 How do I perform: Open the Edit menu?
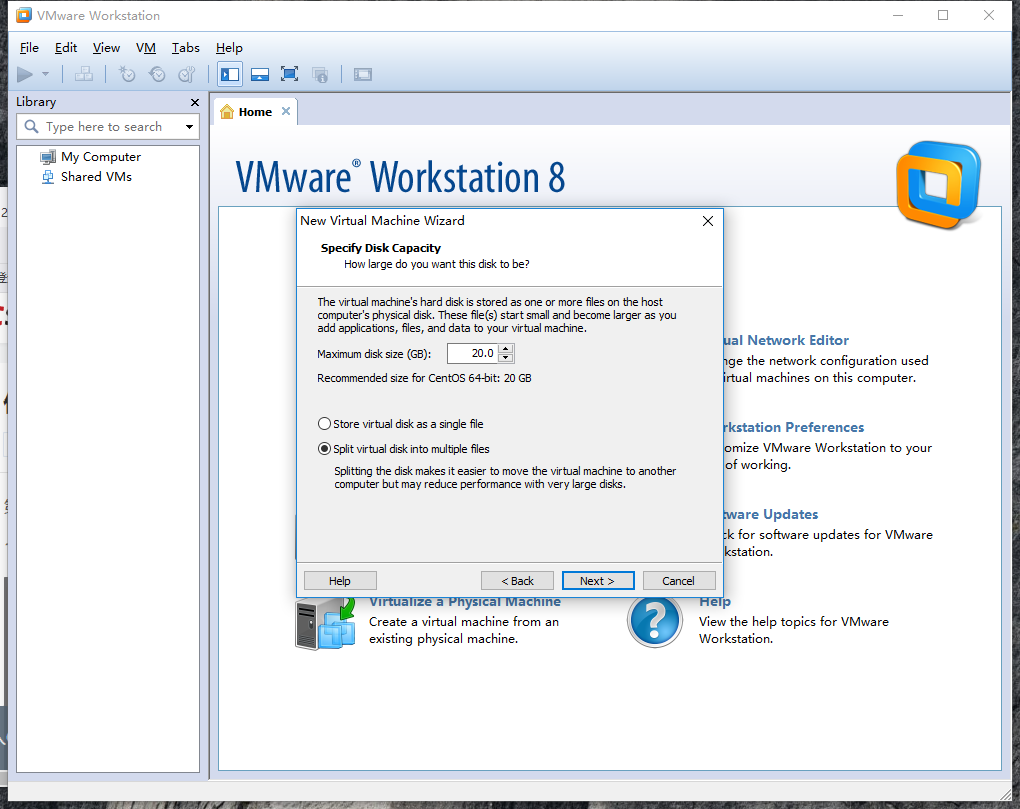coord(66,47)
